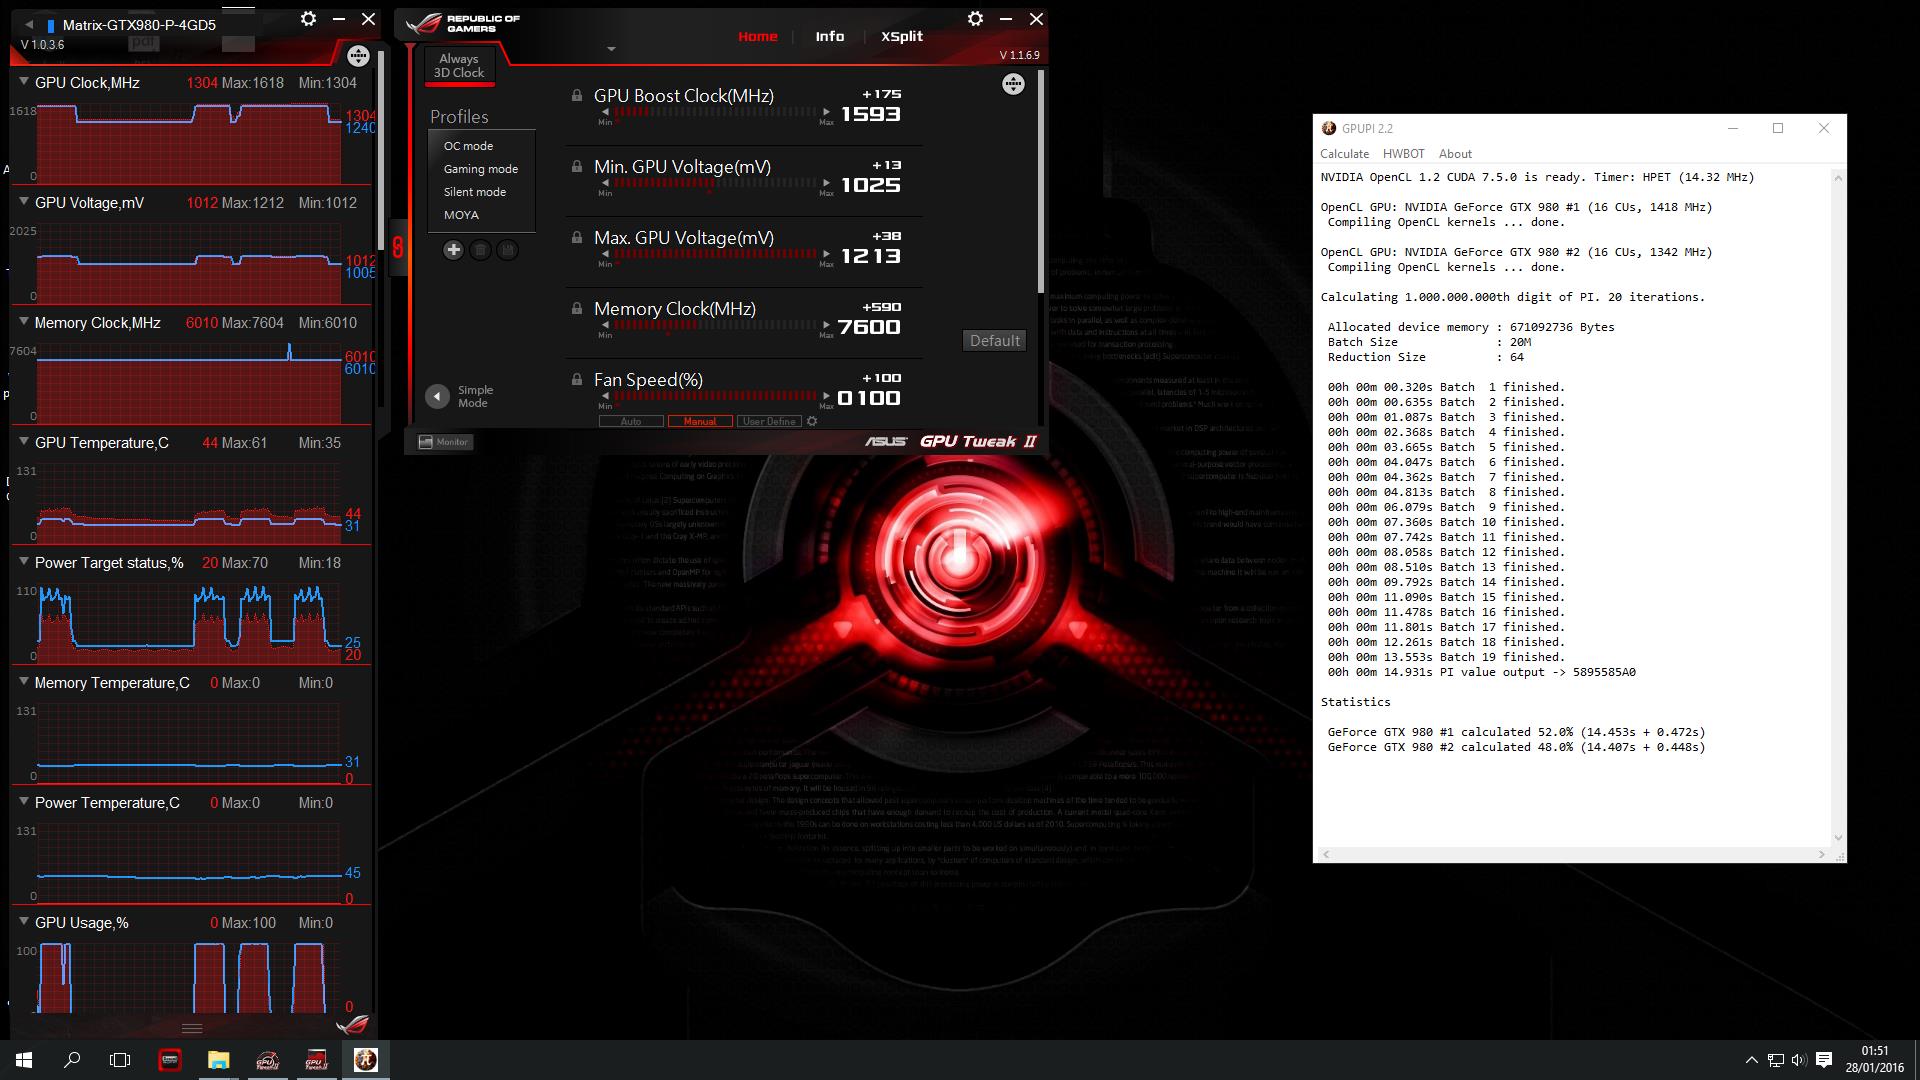Select Gaming mode profile
This screenshot has height=1080, width=1920.
click(481, 169)
